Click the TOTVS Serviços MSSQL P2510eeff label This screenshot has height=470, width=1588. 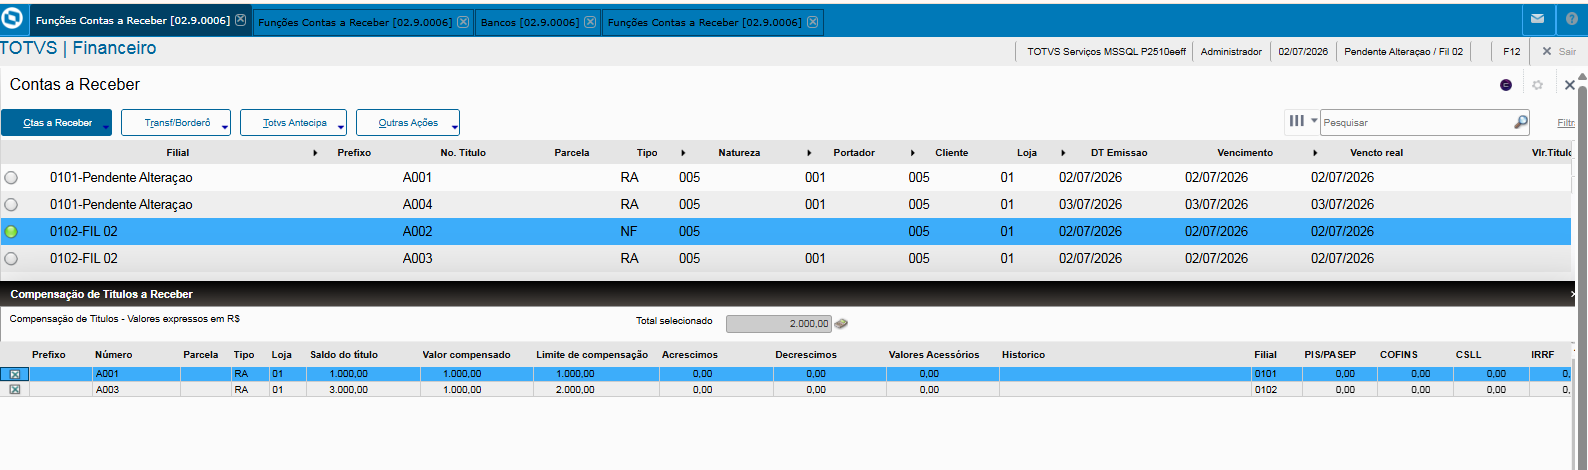1106,51
